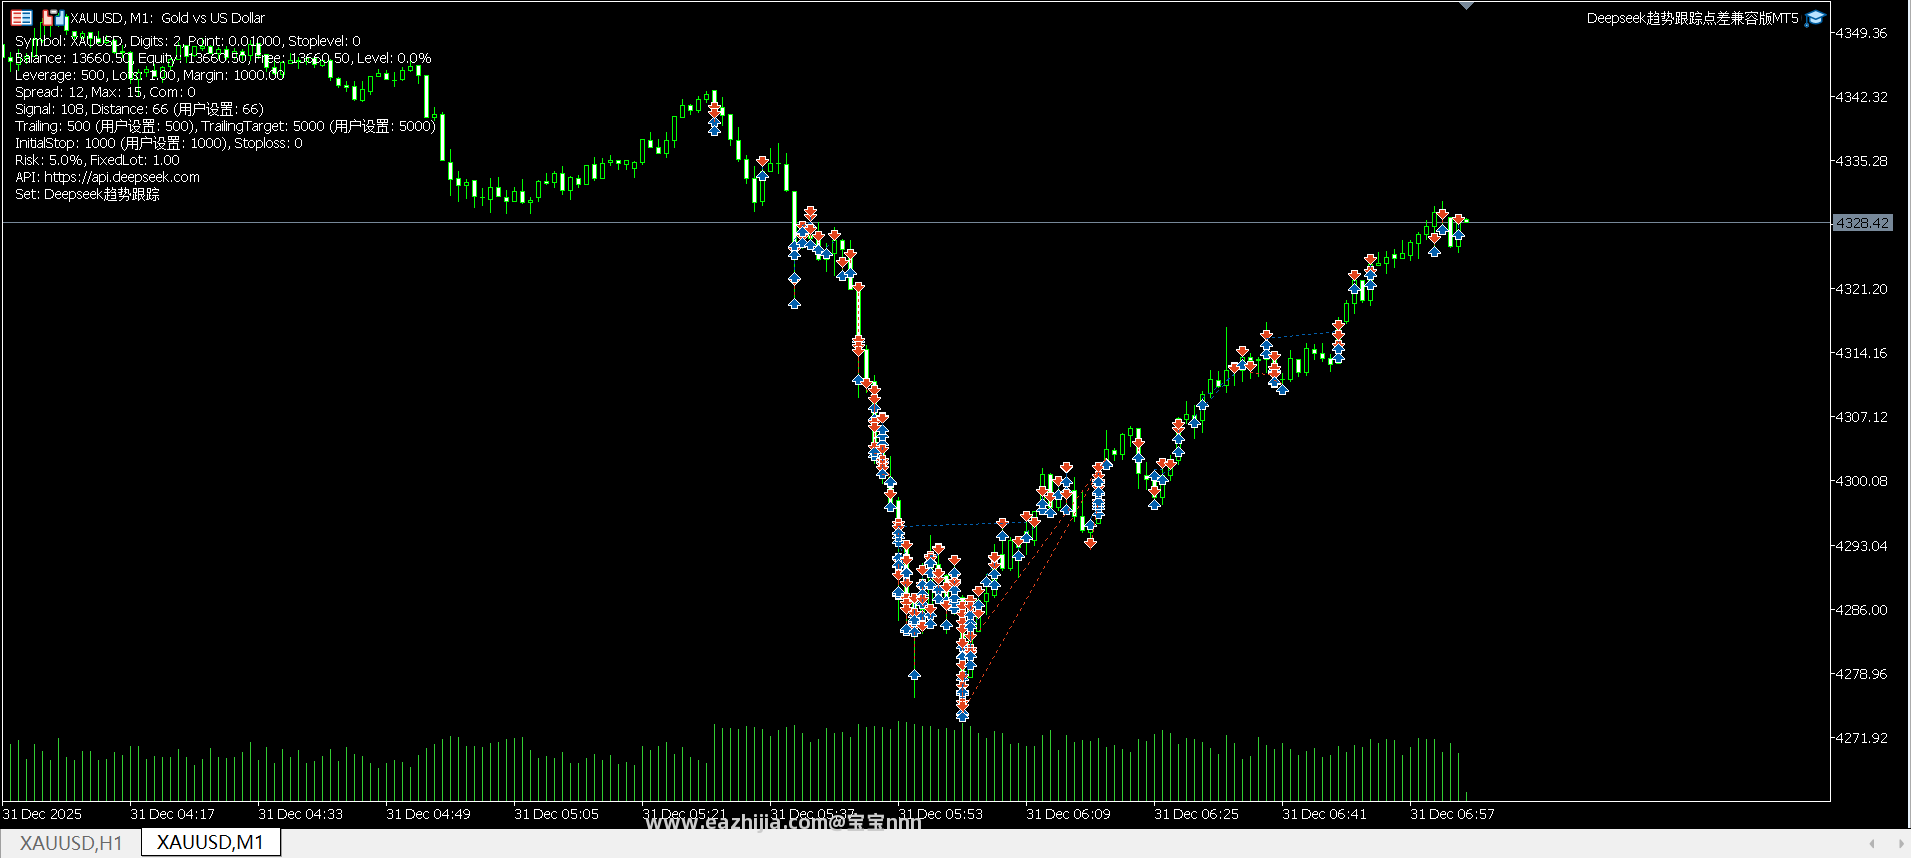The image size is (1911, 858).
Task: Click the 'Balance: 13660.50' info line
Action: tap(223, 58)
